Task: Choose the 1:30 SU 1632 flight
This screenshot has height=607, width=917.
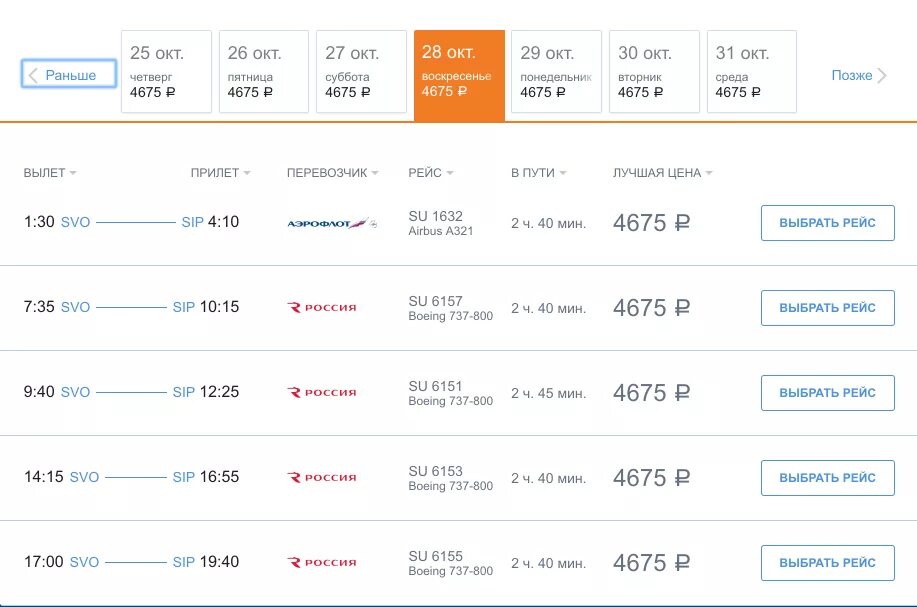Action: click(827, 223)
